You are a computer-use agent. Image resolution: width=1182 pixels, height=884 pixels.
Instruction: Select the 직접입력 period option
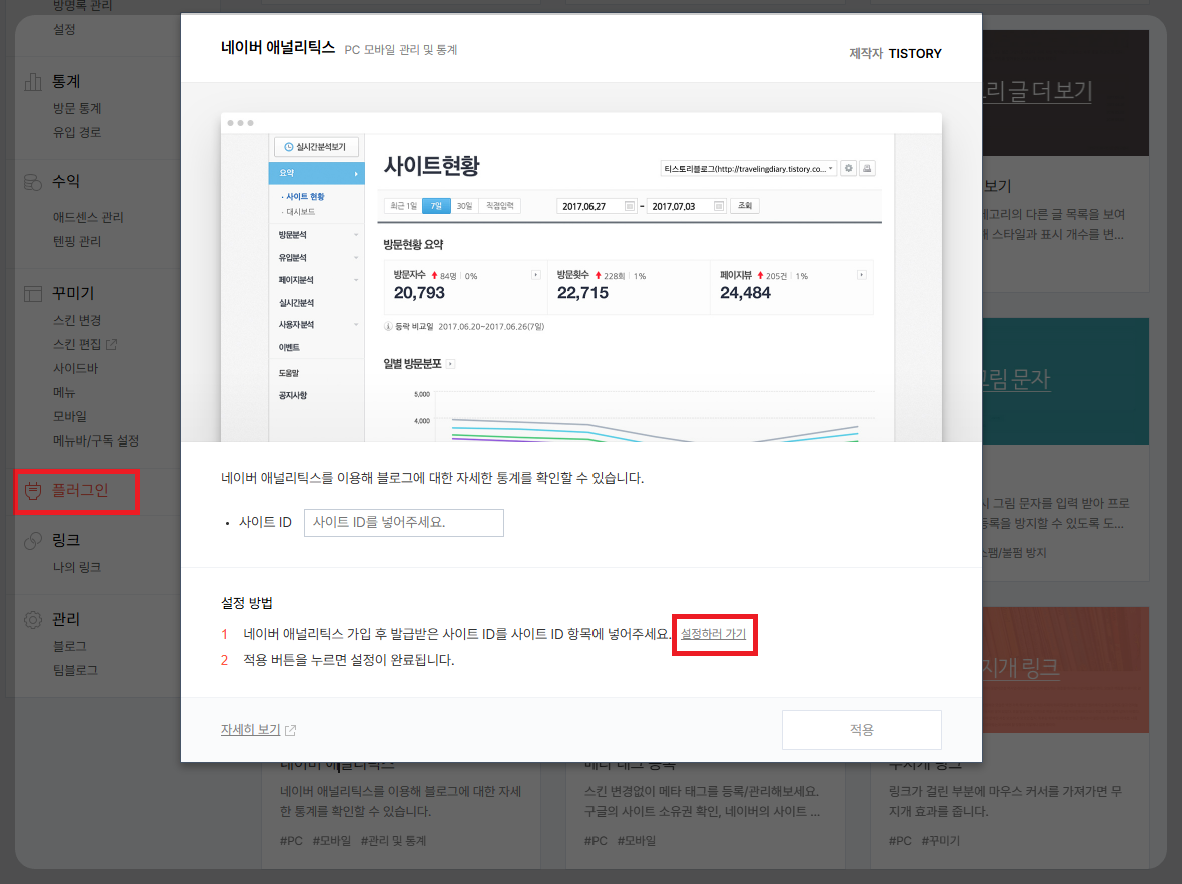(x=502, y=205)
